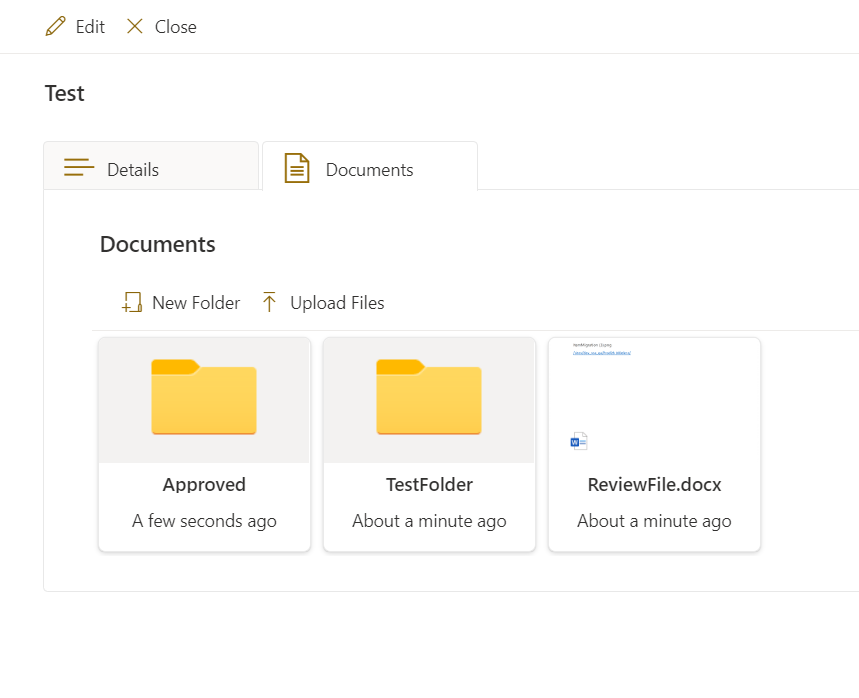Image resolution: width=859 pixels, height=698 pixels.
Task: Click the Details tab lines icon
Action: pos(79,168)
